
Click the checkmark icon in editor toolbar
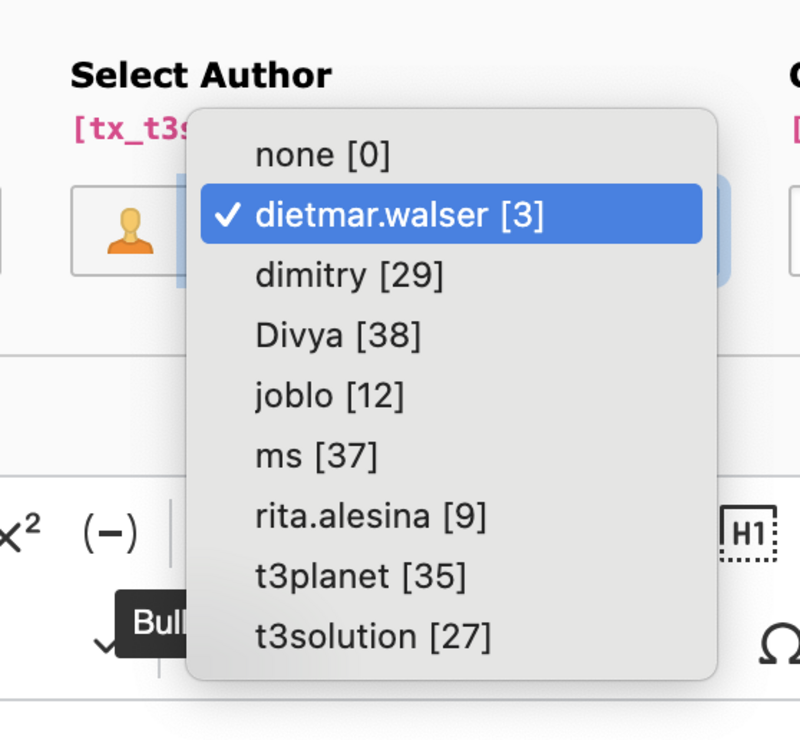point(105,645)
